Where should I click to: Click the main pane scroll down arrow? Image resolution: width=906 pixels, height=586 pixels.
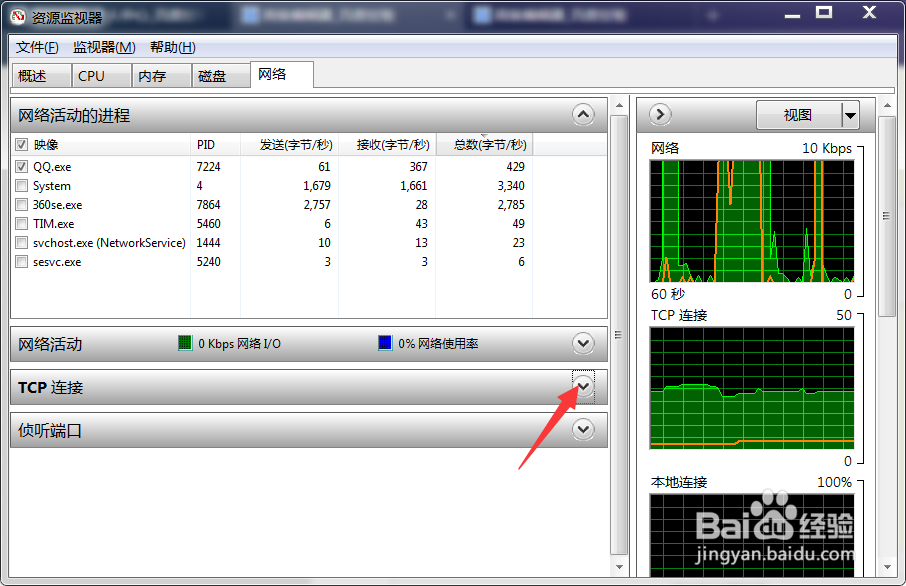pos(619,567)
